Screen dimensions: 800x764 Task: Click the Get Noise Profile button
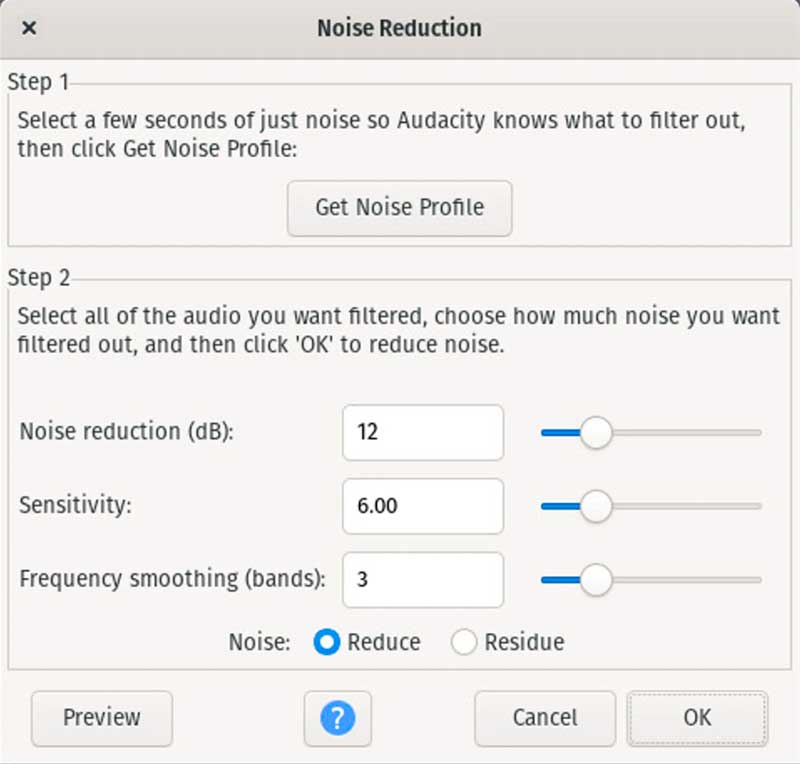399,208
